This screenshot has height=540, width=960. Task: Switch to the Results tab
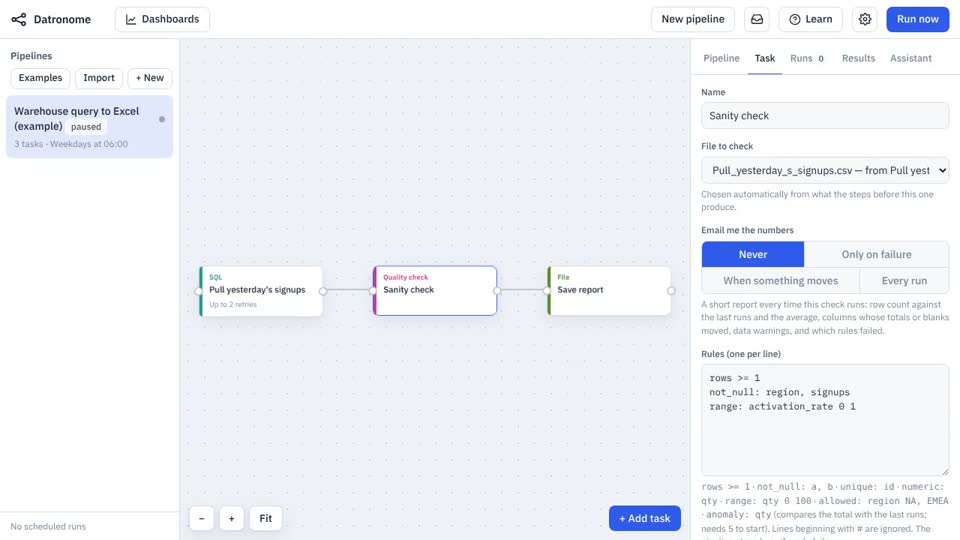(x=858, y=58)
